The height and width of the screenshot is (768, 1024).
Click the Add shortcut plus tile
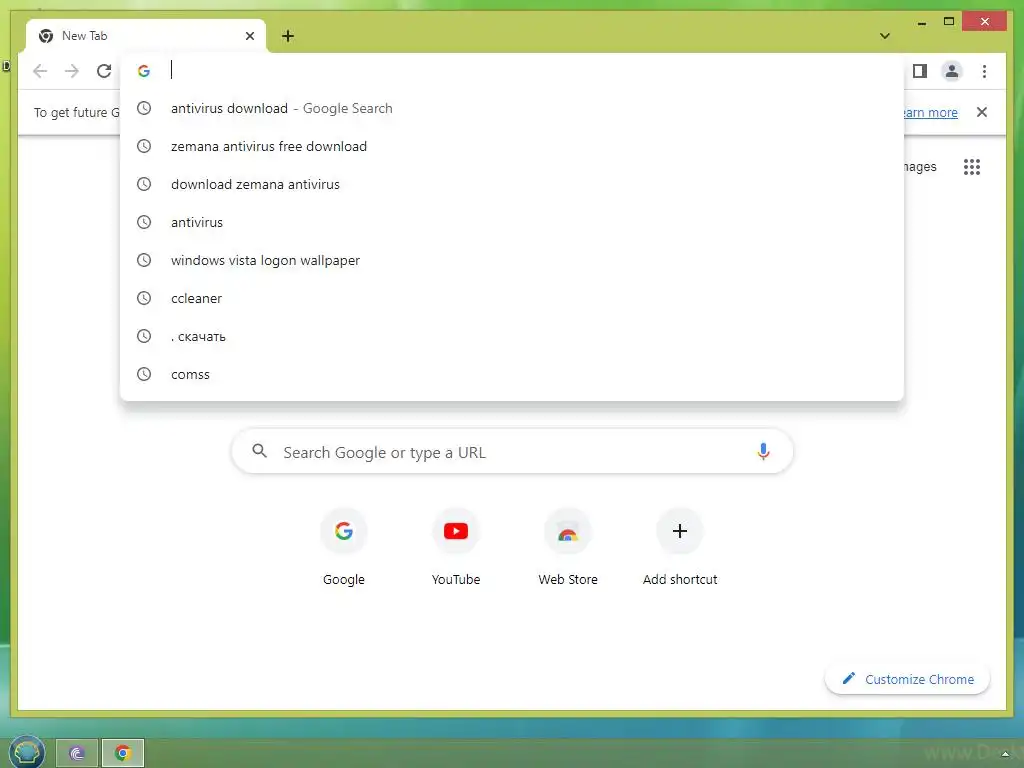click(x=680, y=547)
